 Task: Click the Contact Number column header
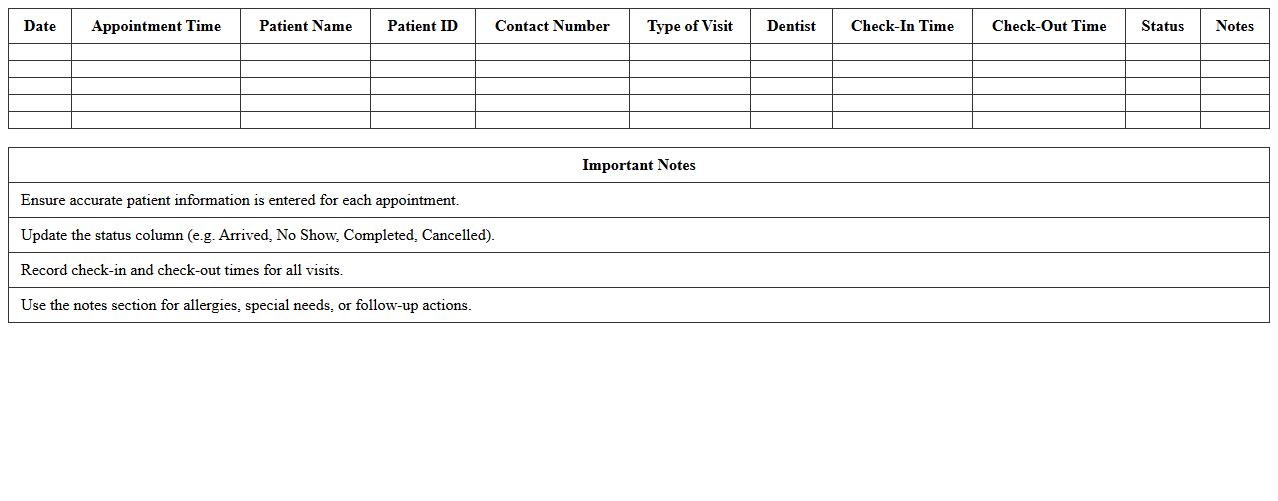[552, 26]
